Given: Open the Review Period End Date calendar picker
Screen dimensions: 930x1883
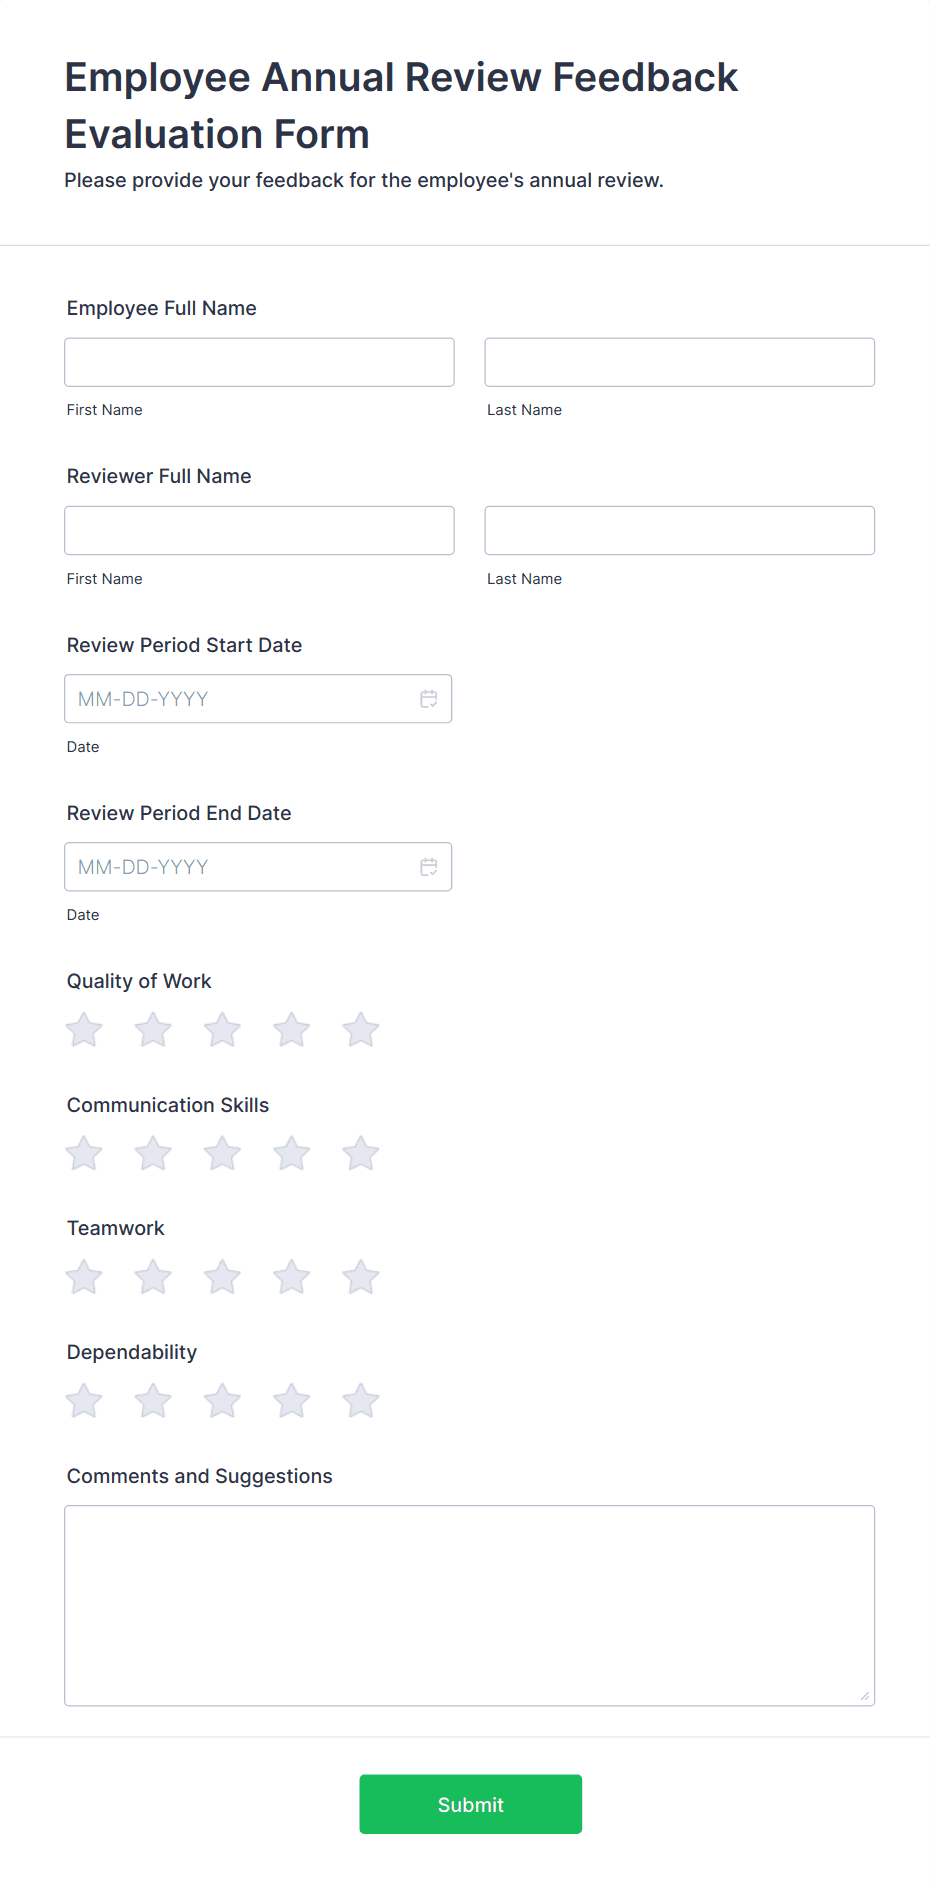Looking at the screenshot, I should (x=429, y=866).
